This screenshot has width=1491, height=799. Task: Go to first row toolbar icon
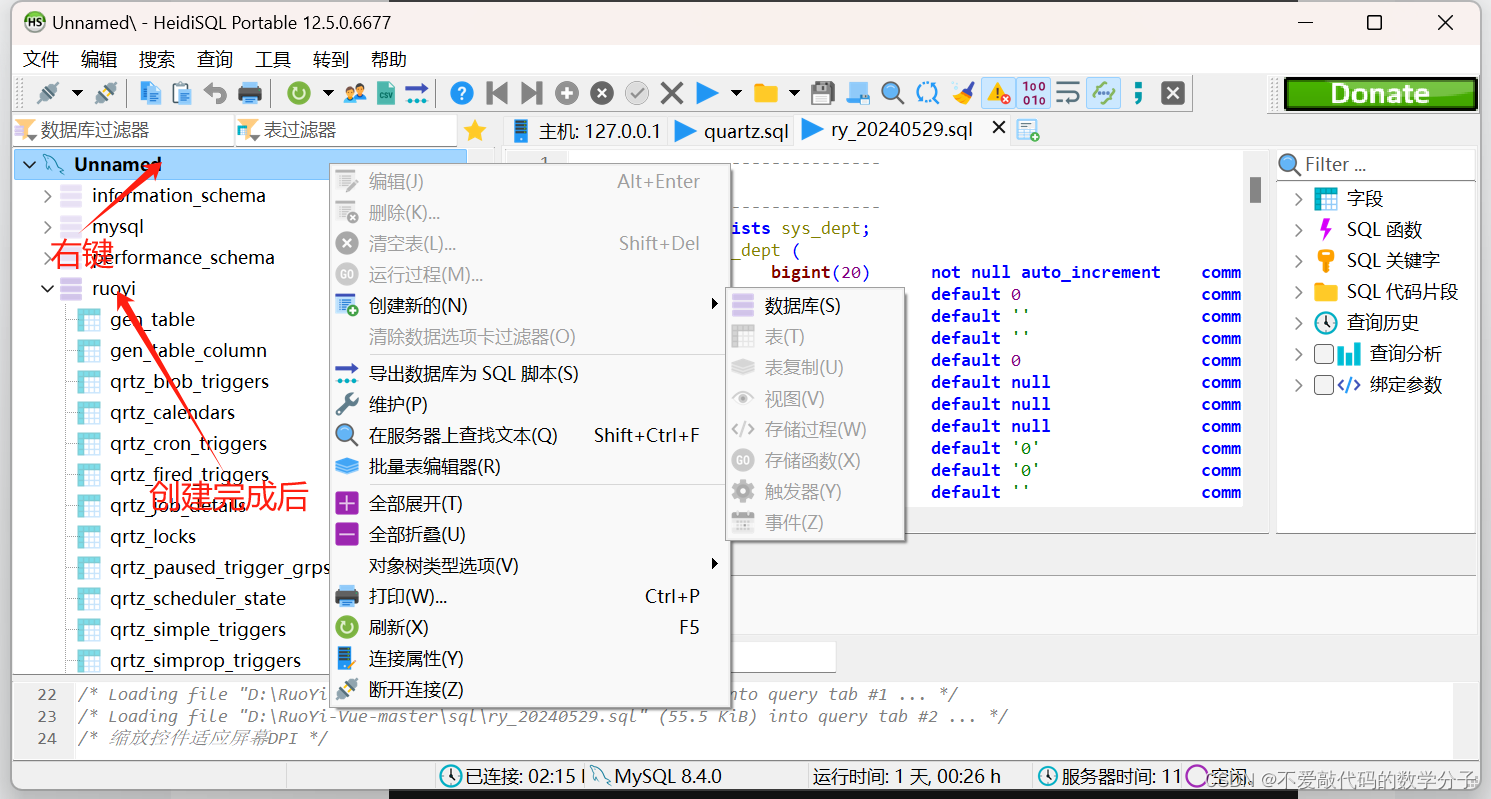(496, 93)
